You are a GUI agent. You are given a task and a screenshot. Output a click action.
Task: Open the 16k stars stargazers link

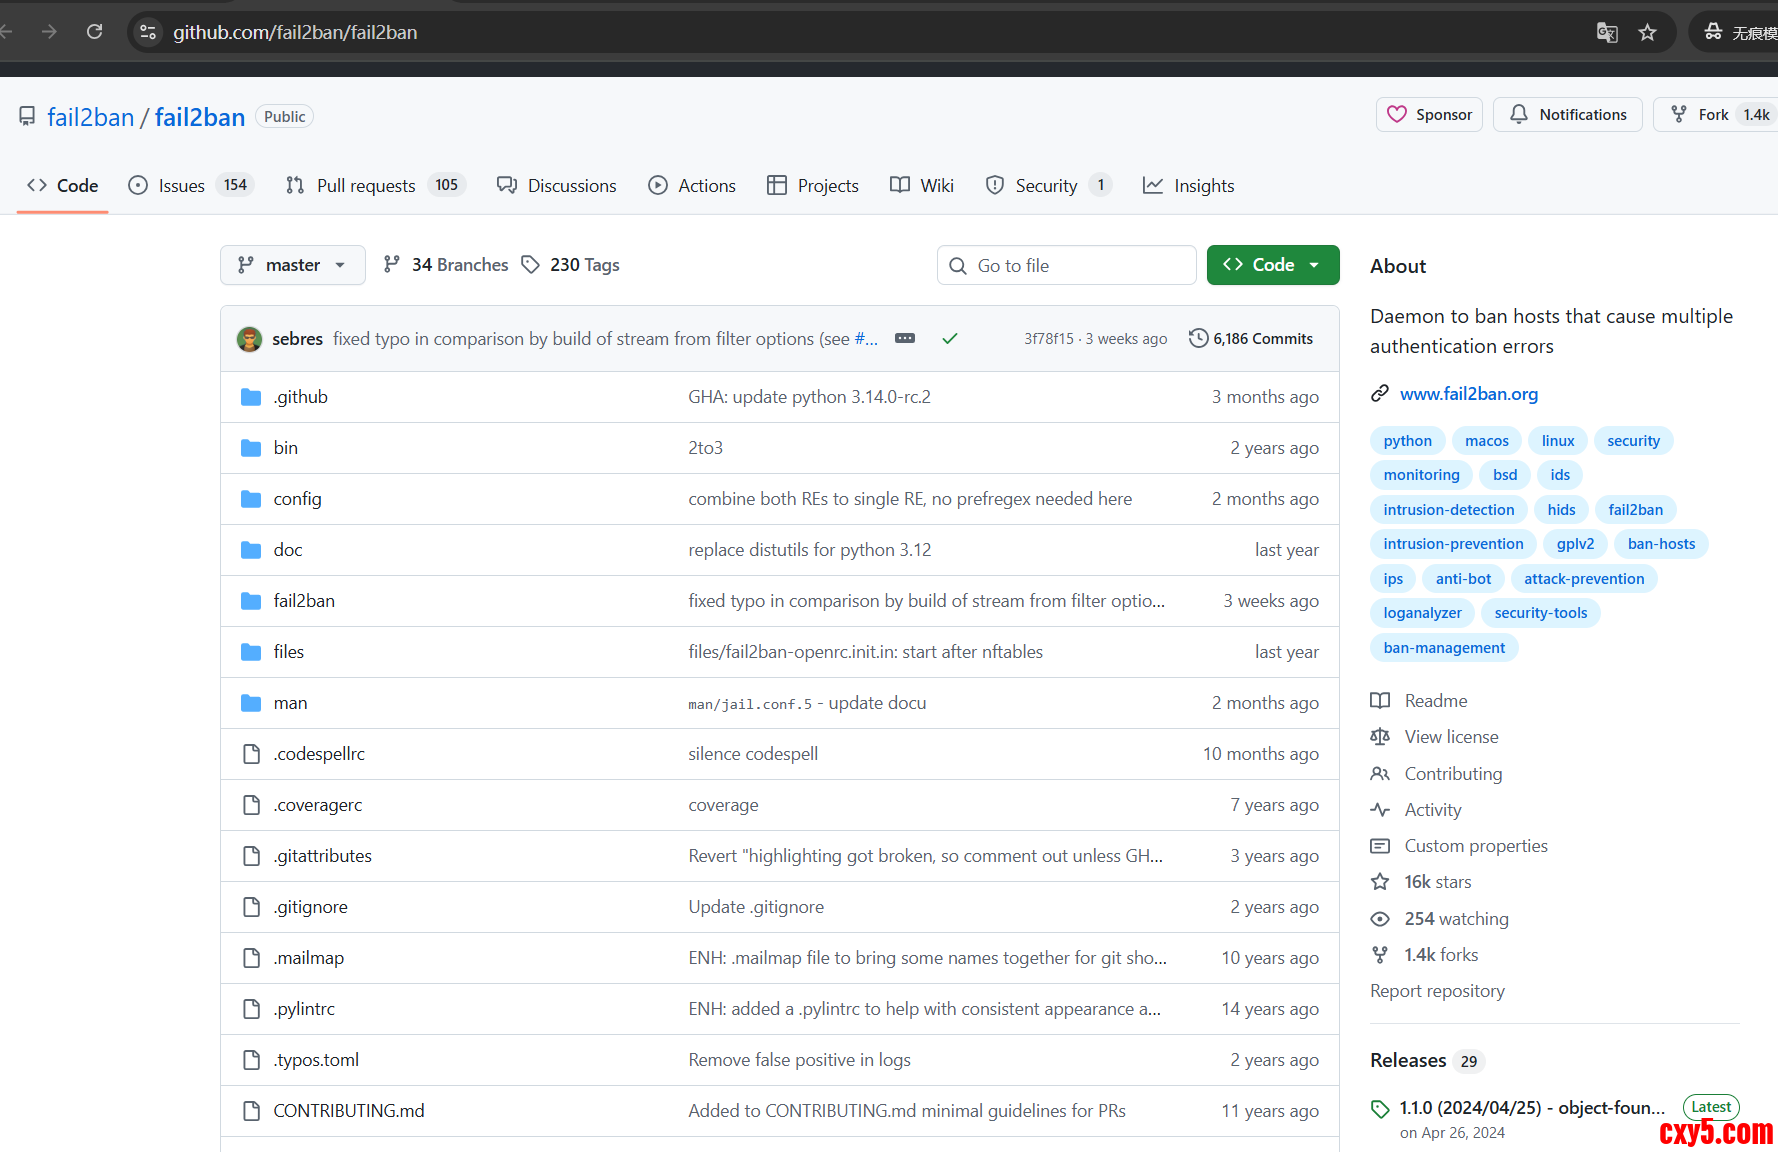(x=1437, y=882)
